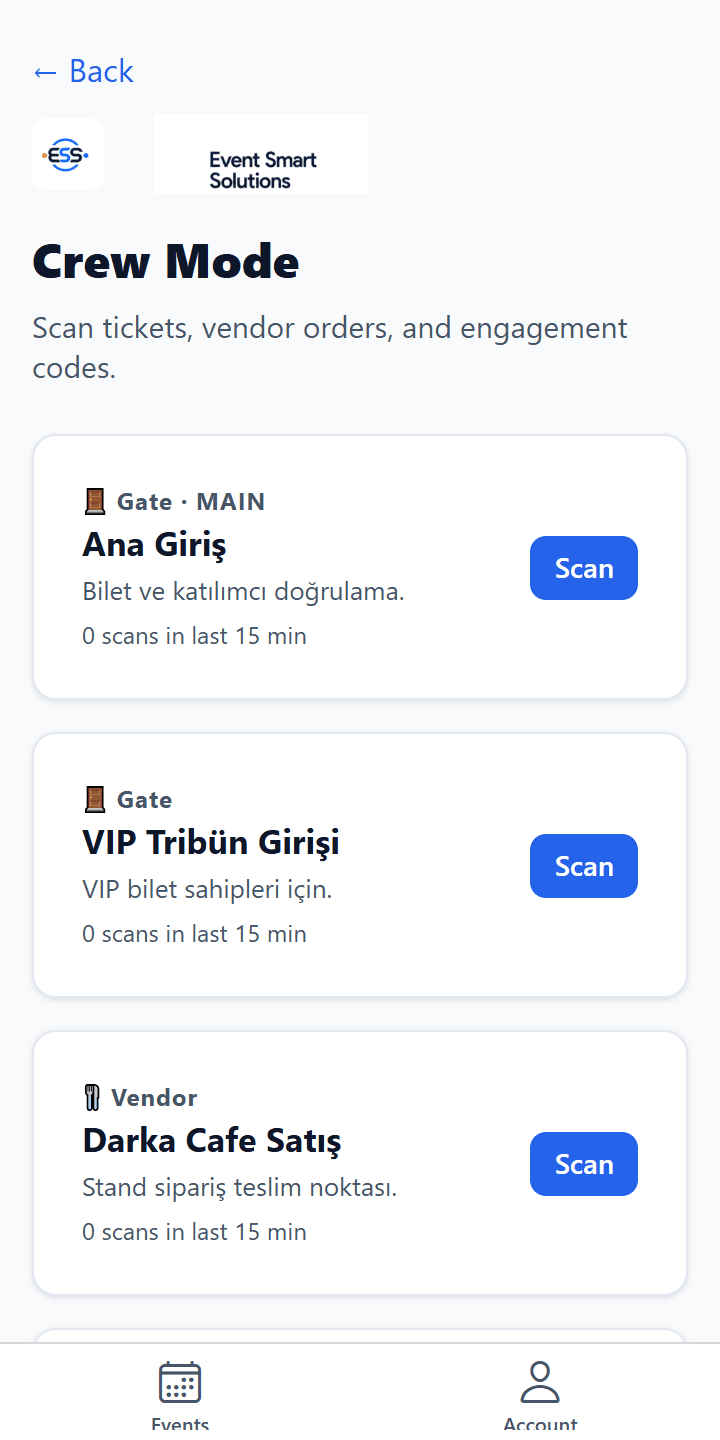Scan at the VIP Tribün Girişi gate

[x=584, y=866]
